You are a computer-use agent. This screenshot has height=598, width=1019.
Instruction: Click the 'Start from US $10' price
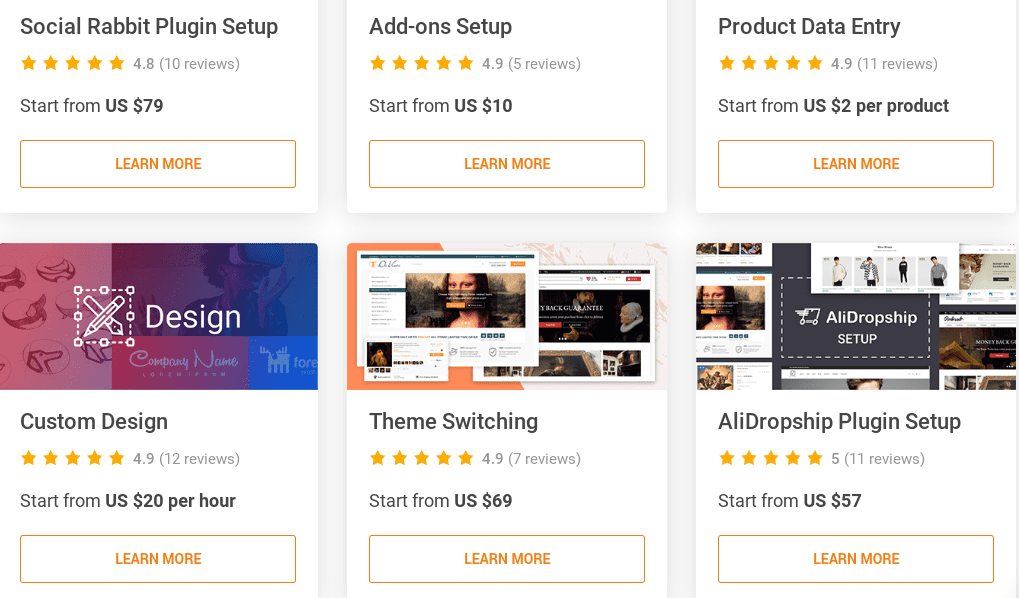coord(441,106)
